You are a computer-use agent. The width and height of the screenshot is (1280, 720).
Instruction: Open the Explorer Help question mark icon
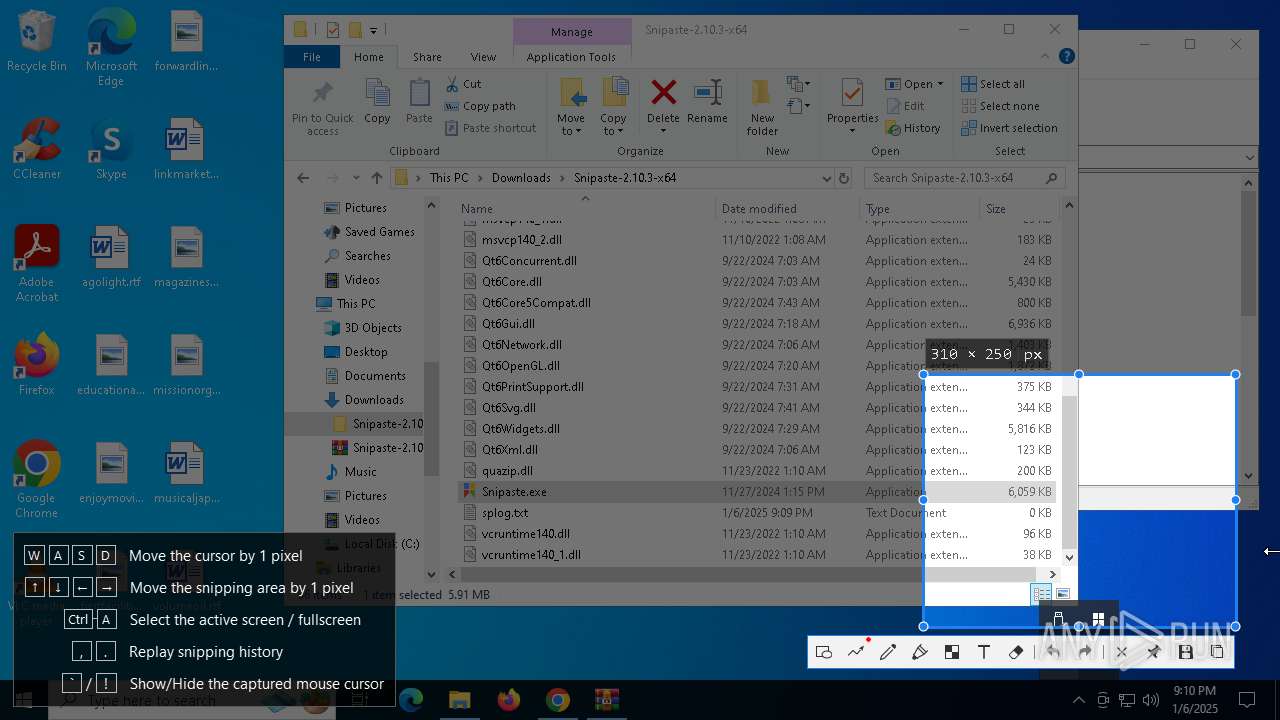point(1067,57)
